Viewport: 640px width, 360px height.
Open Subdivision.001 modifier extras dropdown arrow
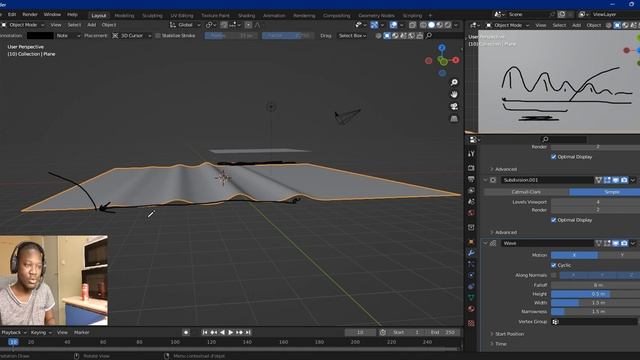point(633,180)
